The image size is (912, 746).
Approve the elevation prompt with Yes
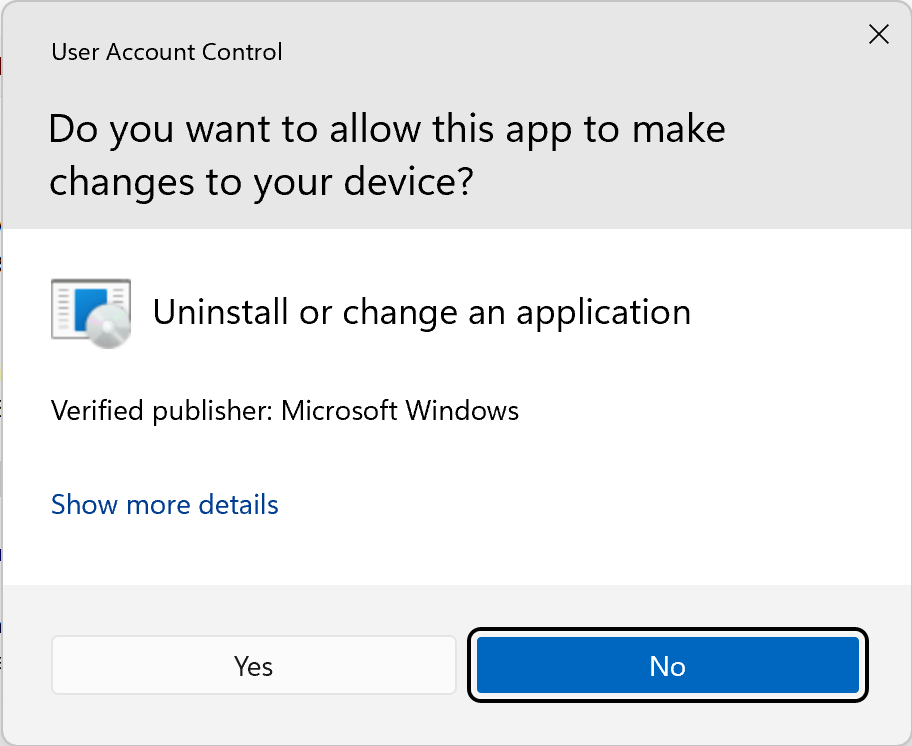(253, 666)
